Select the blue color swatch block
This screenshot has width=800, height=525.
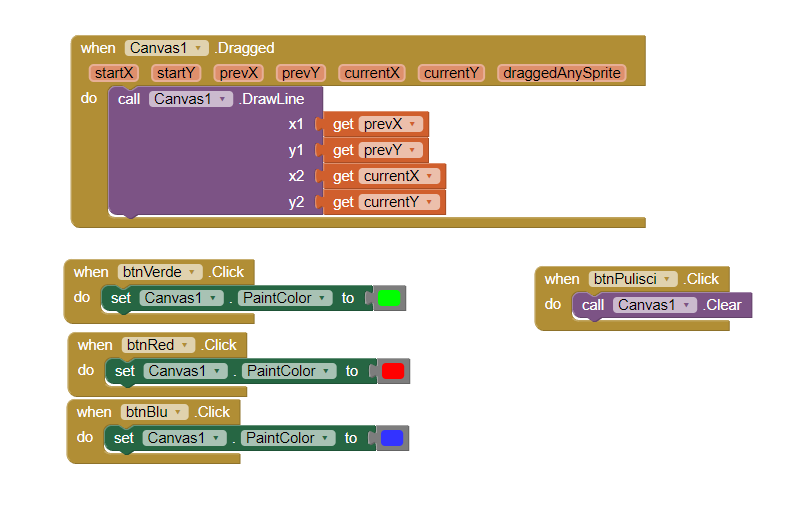point(392,438)
